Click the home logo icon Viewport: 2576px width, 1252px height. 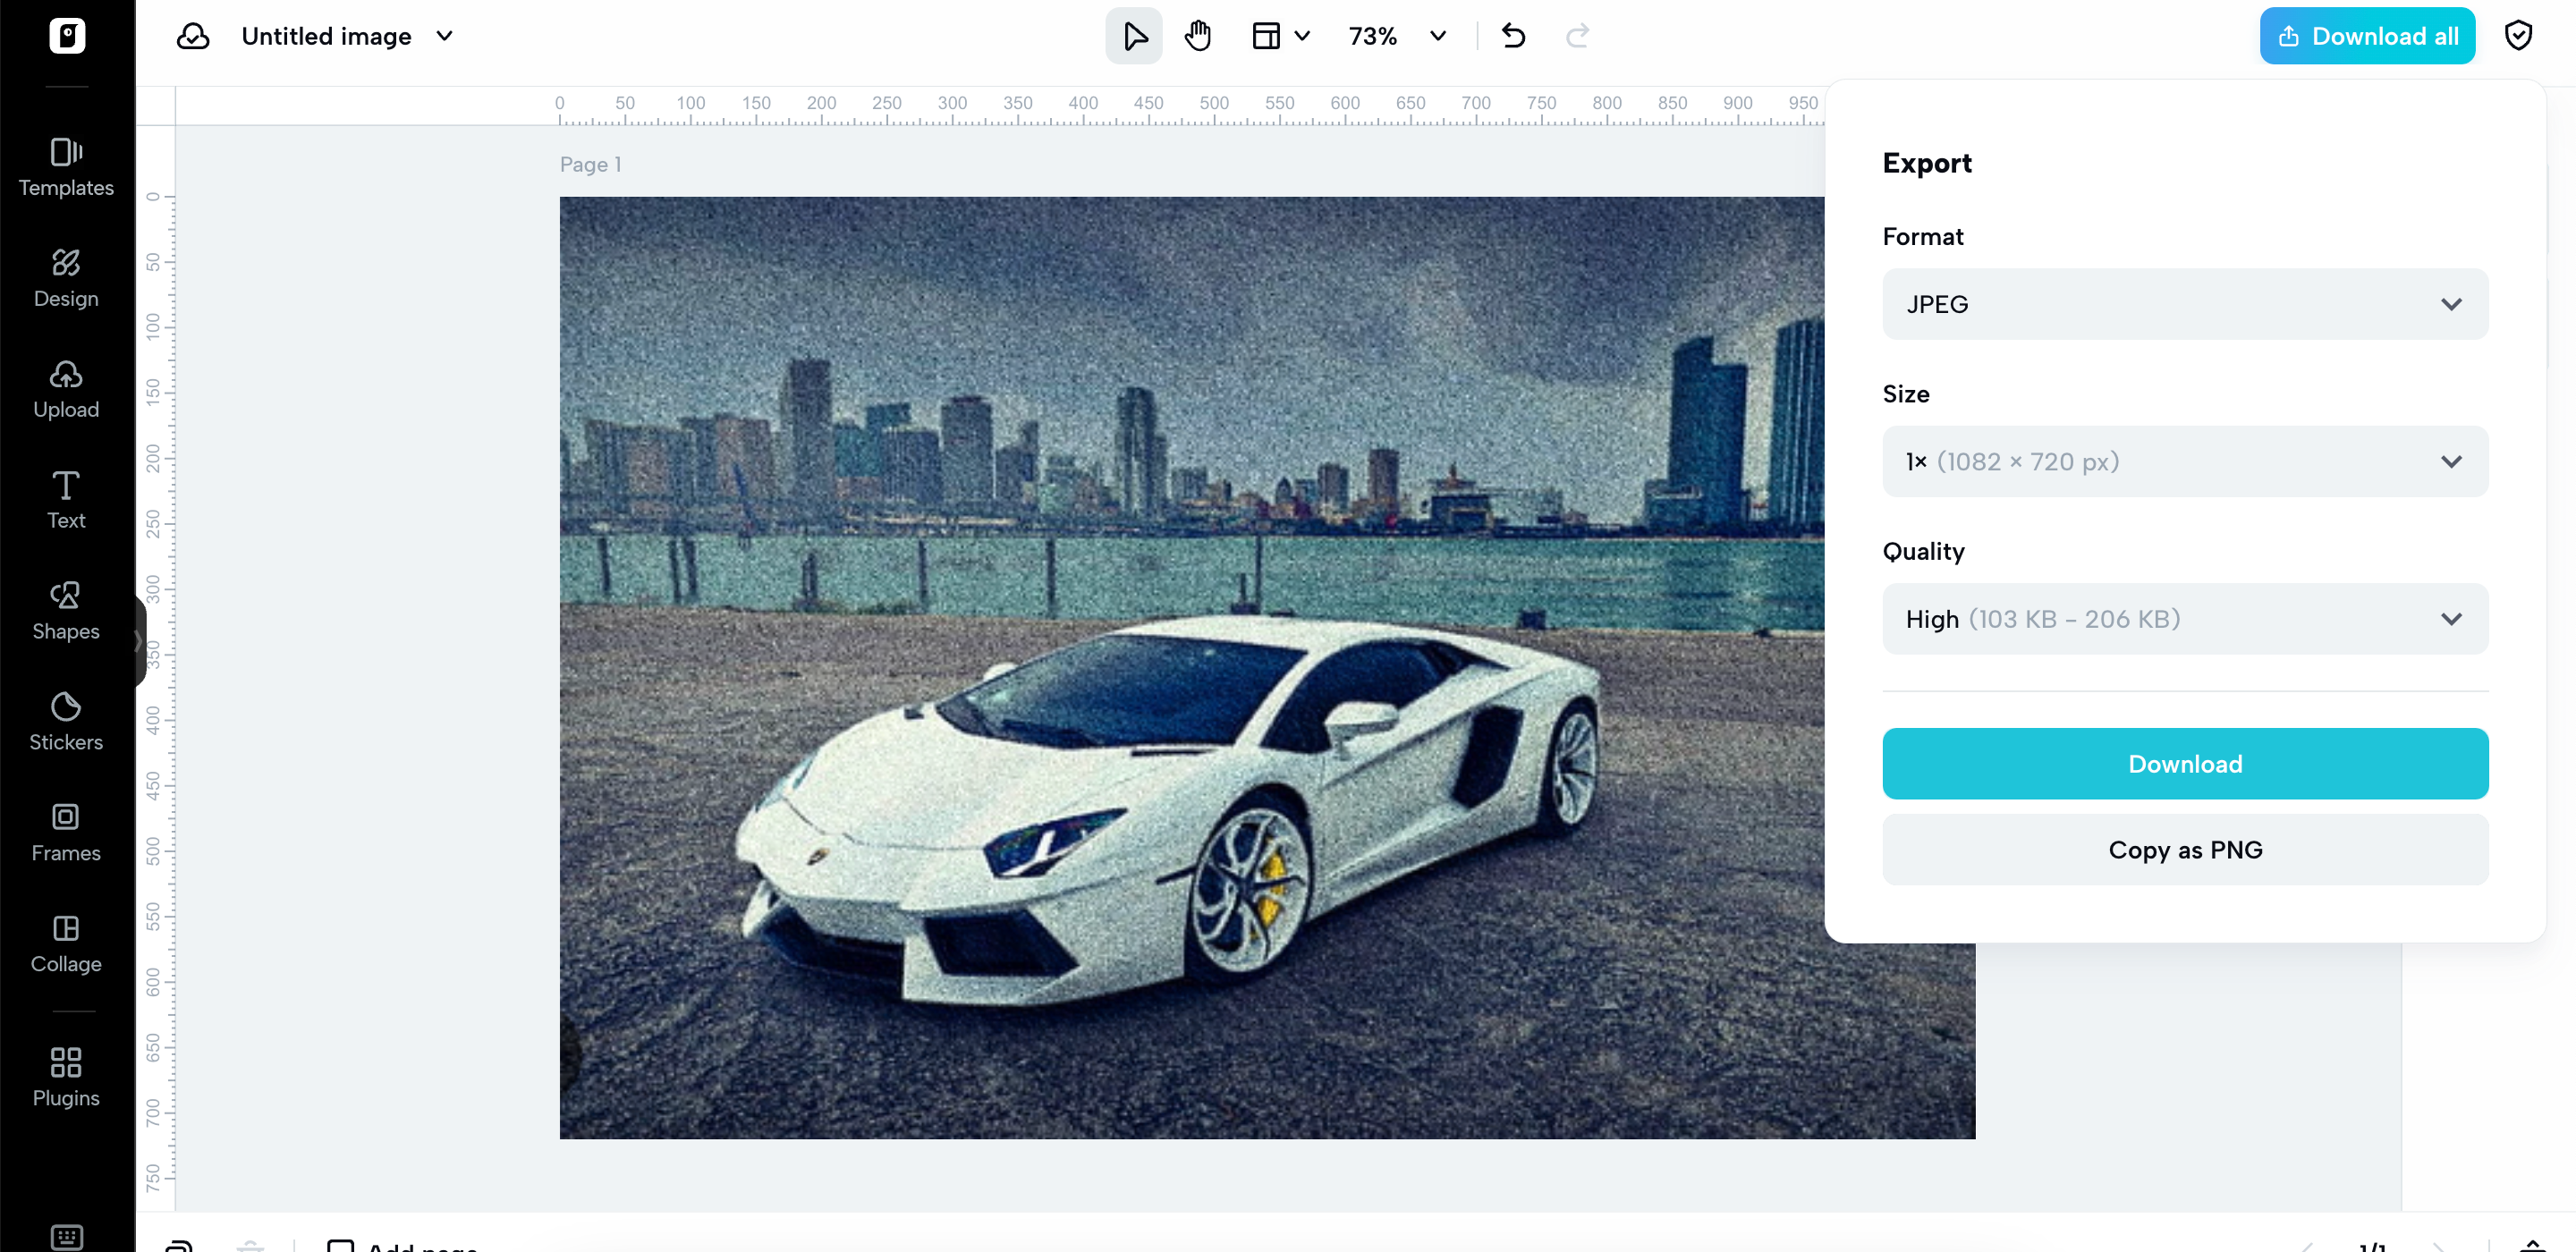click(x=67, y=36)
